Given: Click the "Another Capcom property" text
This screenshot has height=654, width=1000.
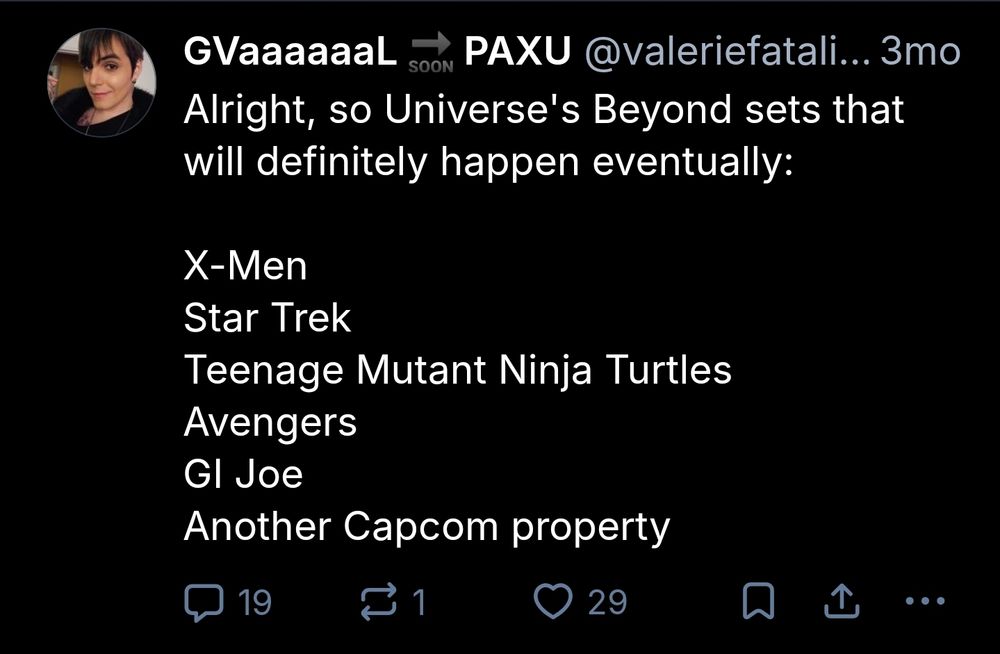Looking at the screenshot, I should tap(426, 527).
